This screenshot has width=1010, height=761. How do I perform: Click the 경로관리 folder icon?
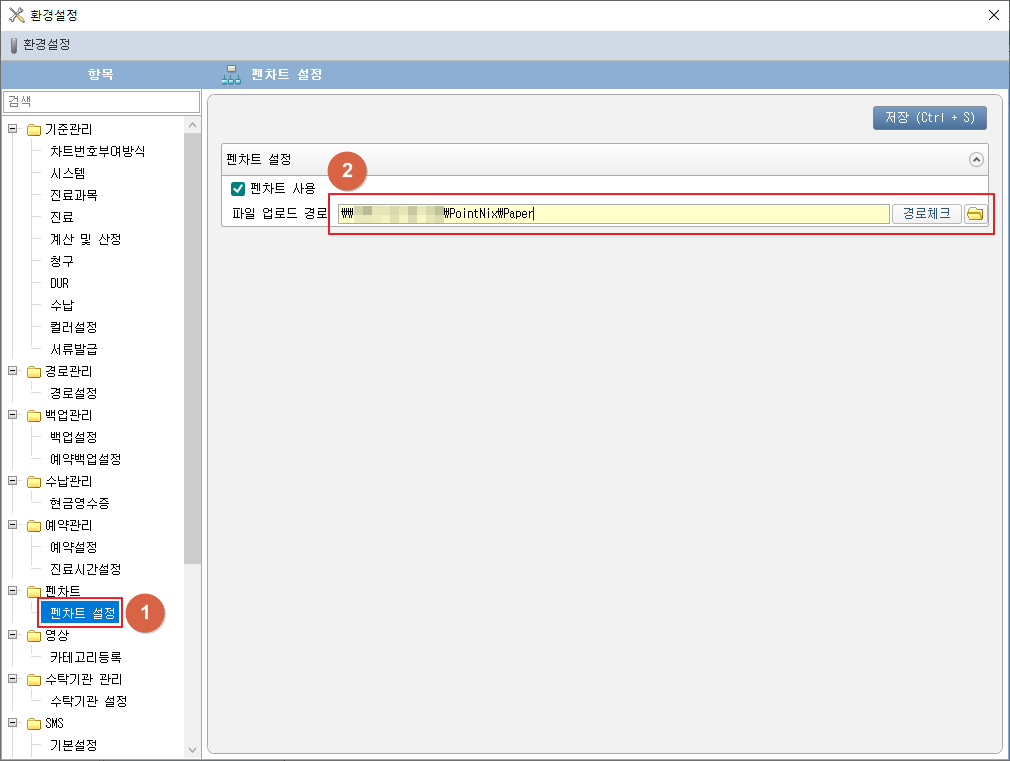pos(34,371)
